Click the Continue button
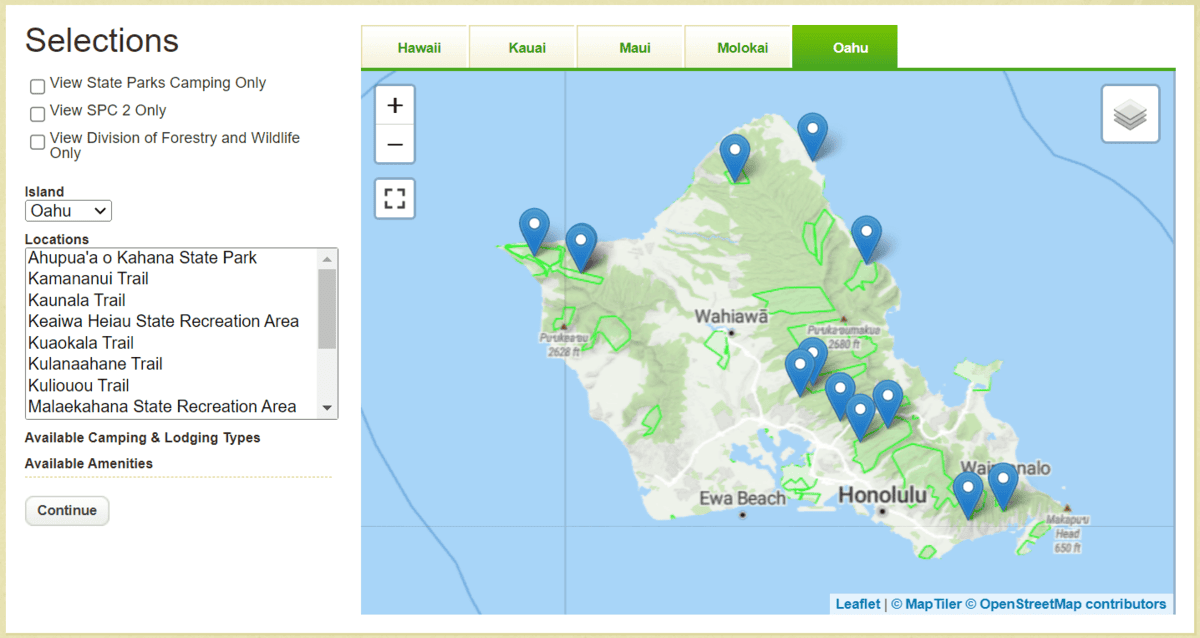This screenshot has height=638, width=1200. (67, 510)
